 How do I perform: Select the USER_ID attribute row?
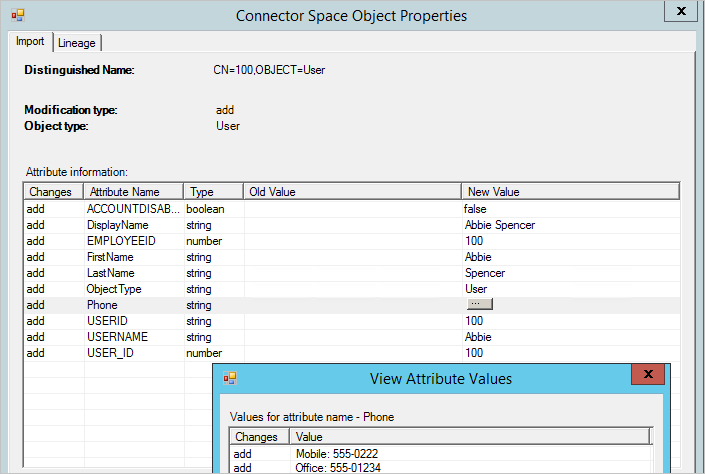coord(352,353)
